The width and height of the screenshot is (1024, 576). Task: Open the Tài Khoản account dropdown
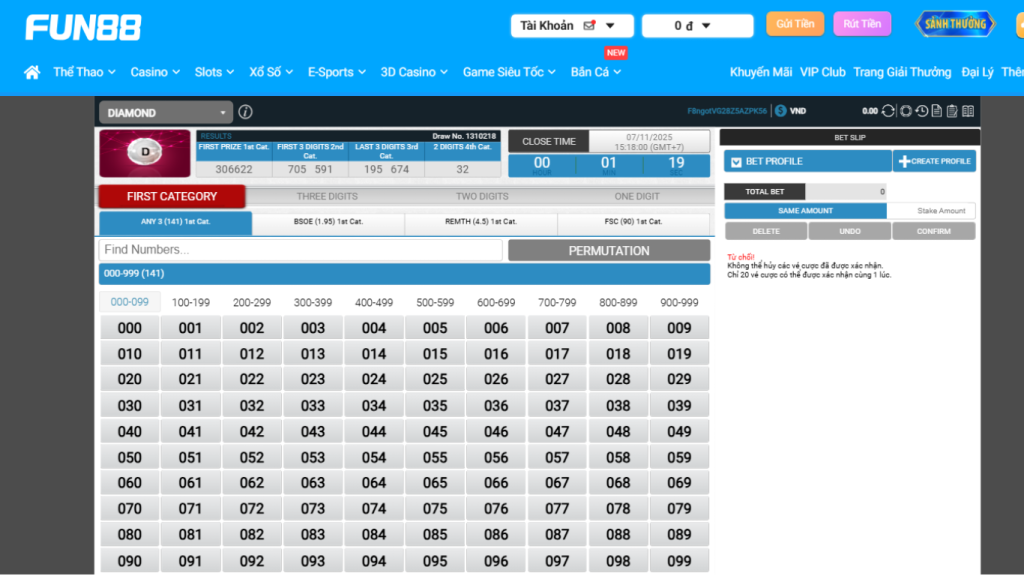click(571, 26)
